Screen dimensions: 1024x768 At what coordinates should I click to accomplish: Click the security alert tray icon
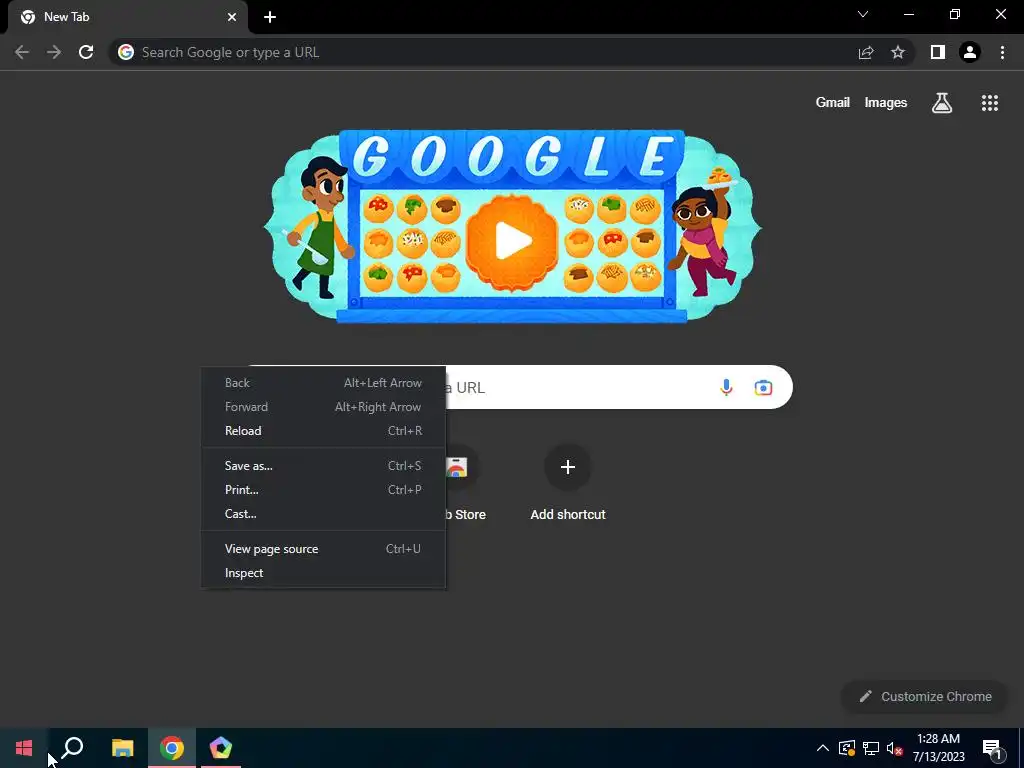click(847, 748)
